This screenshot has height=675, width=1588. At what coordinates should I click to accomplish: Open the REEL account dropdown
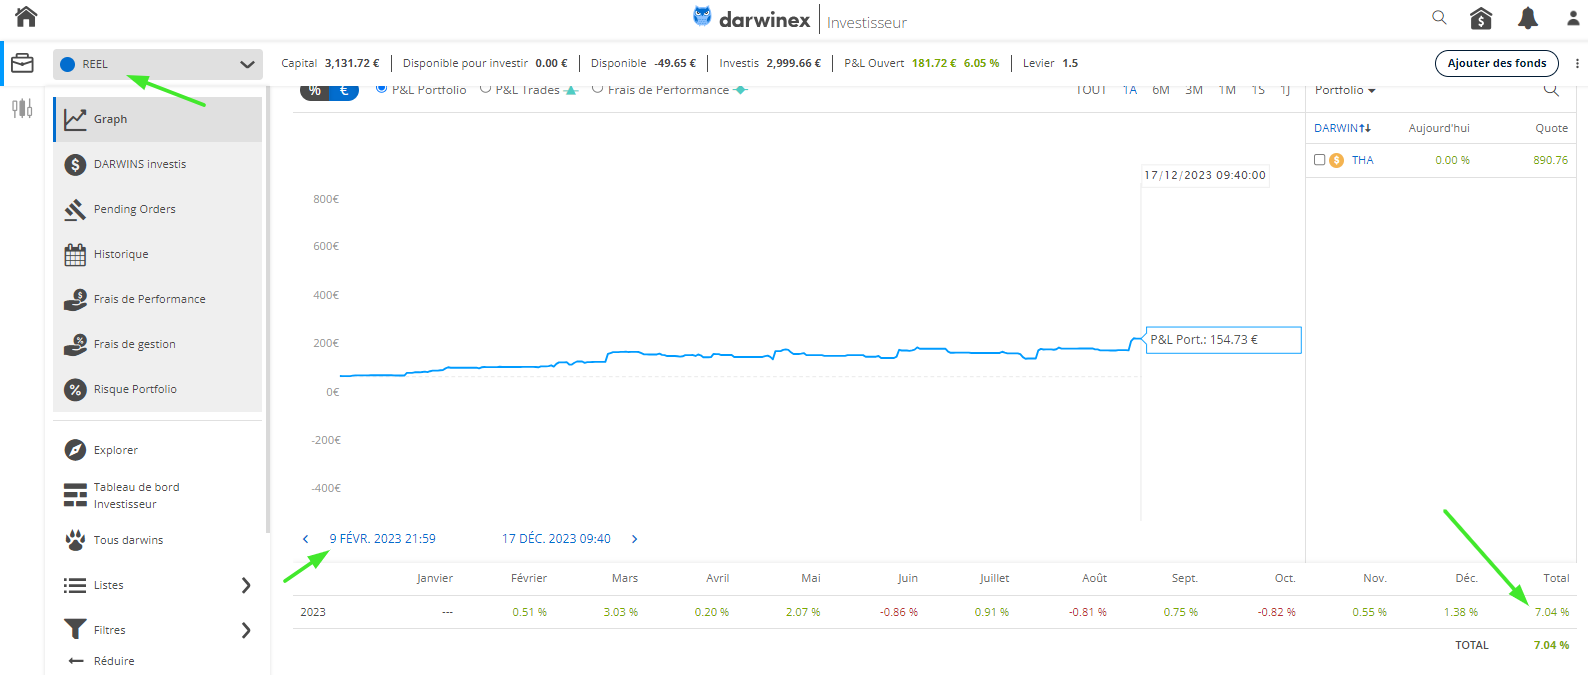click(158, 64)
